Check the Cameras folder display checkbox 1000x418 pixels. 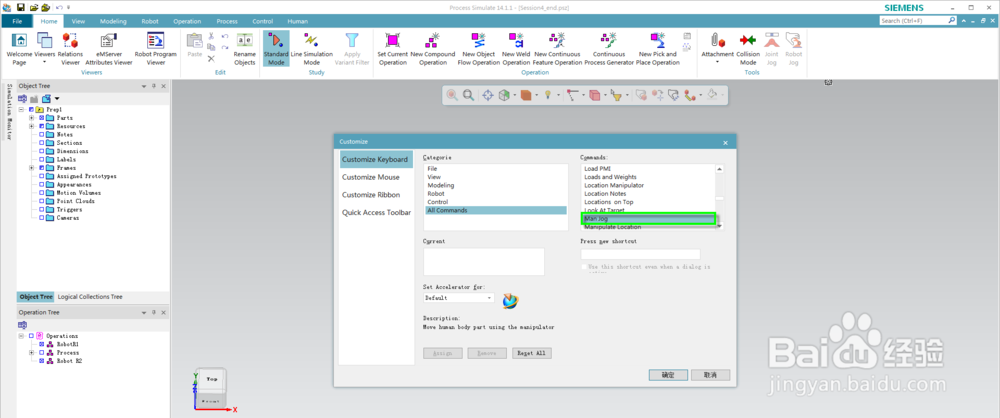41,218
